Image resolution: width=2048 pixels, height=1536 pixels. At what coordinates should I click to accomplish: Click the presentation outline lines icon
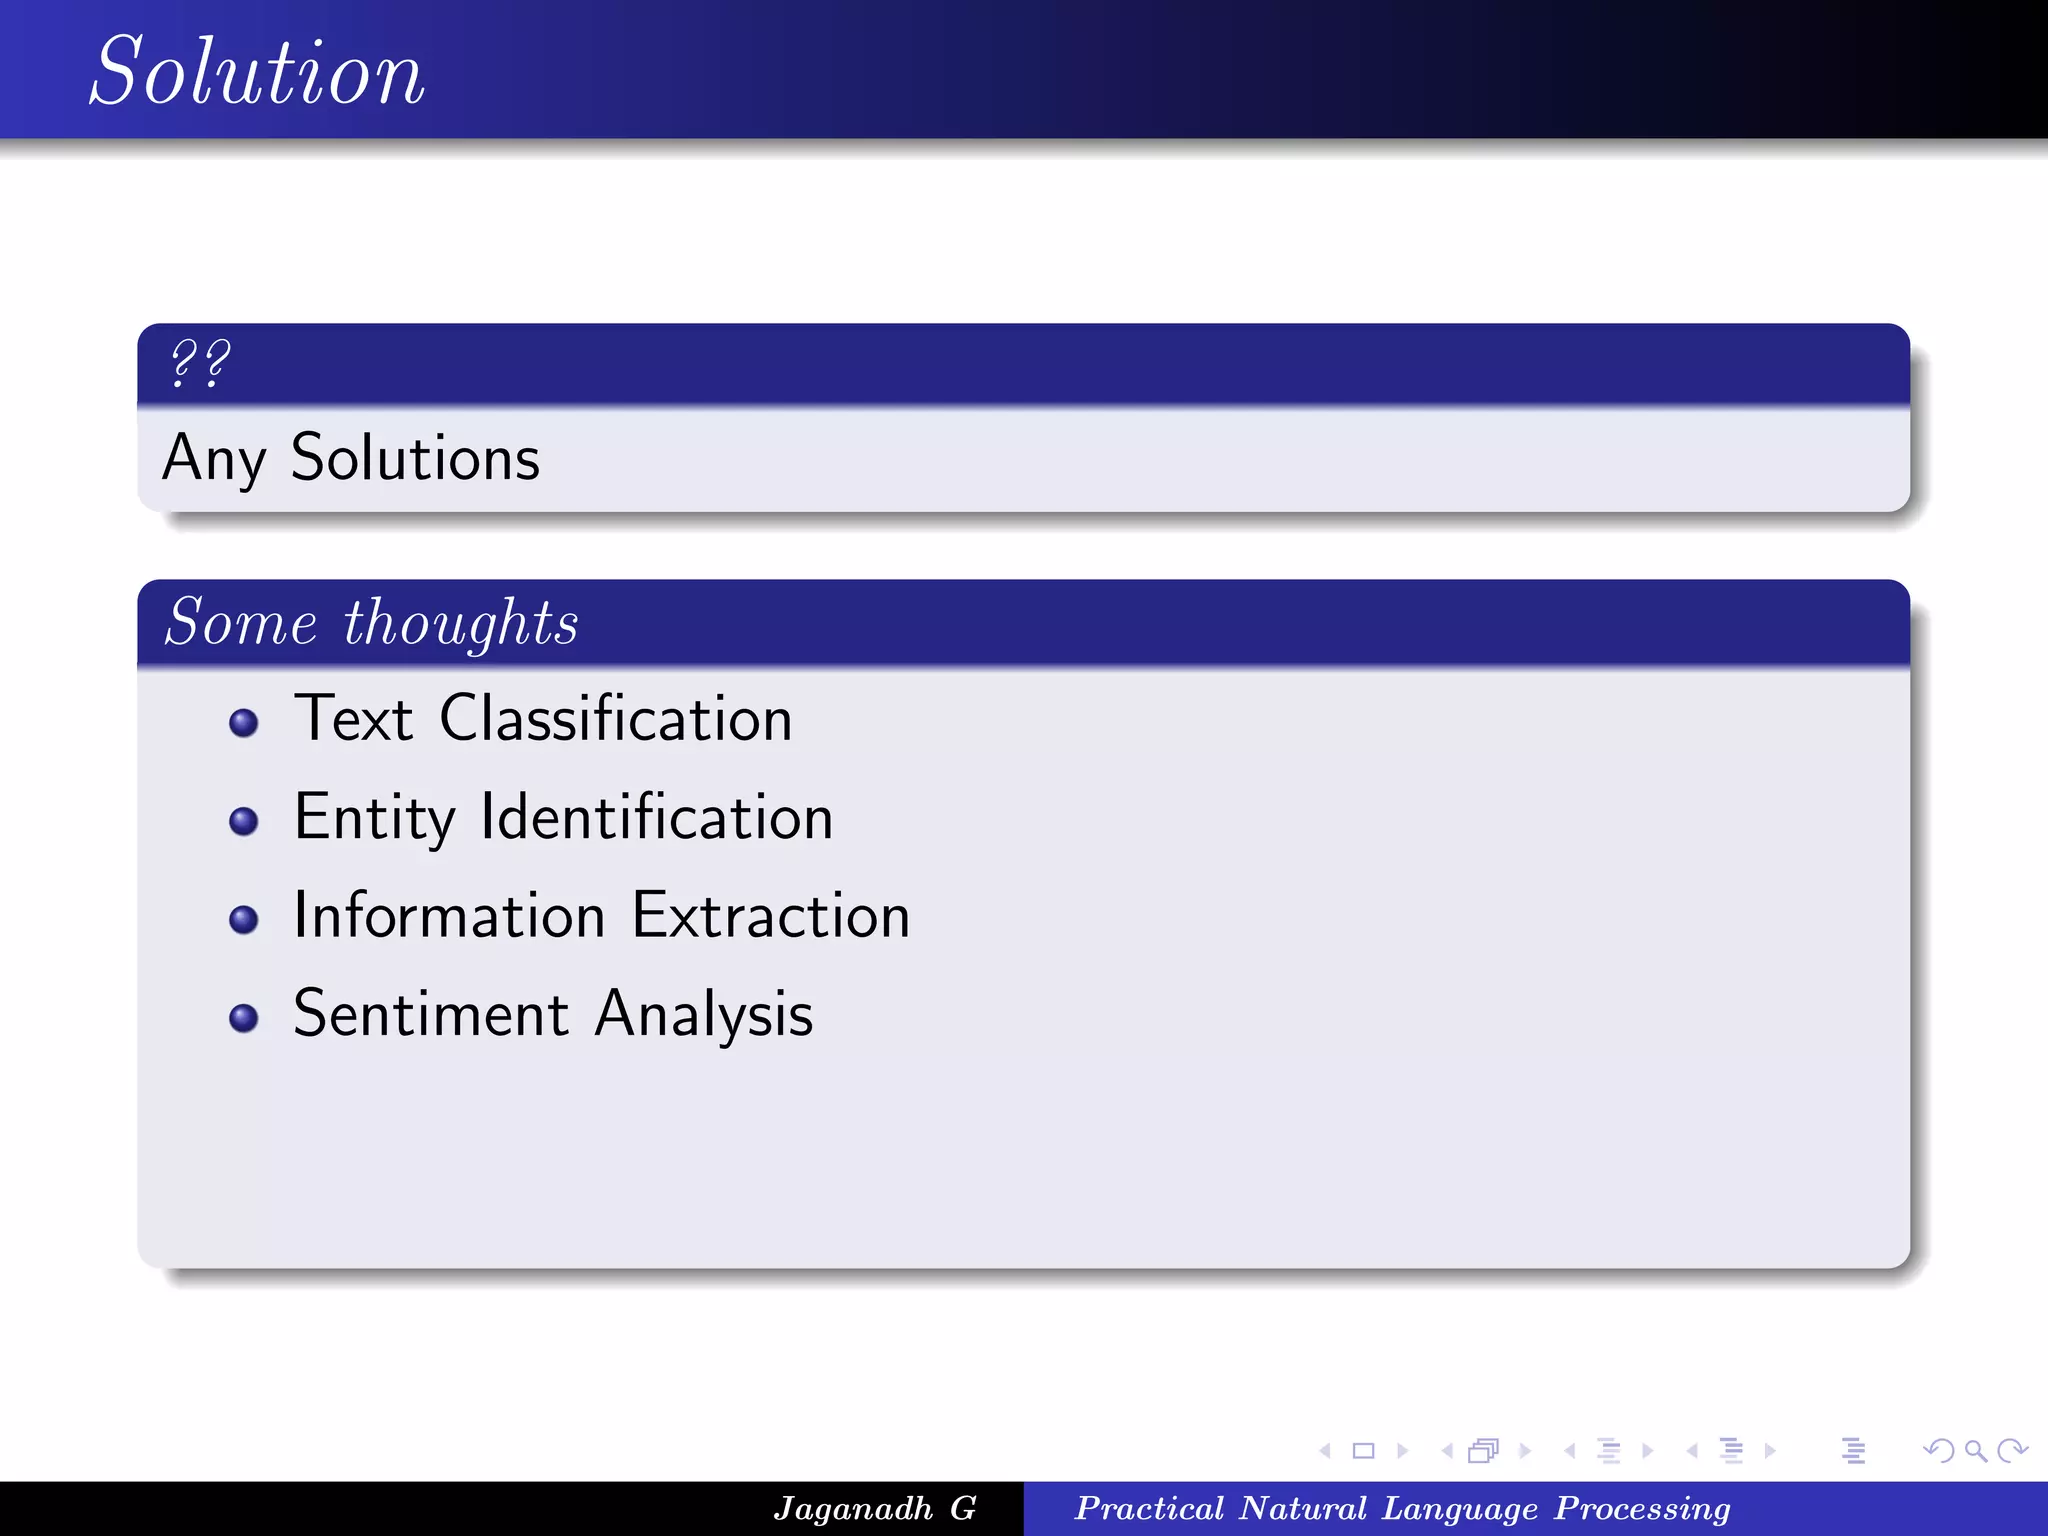(x=1853, y=1450)
